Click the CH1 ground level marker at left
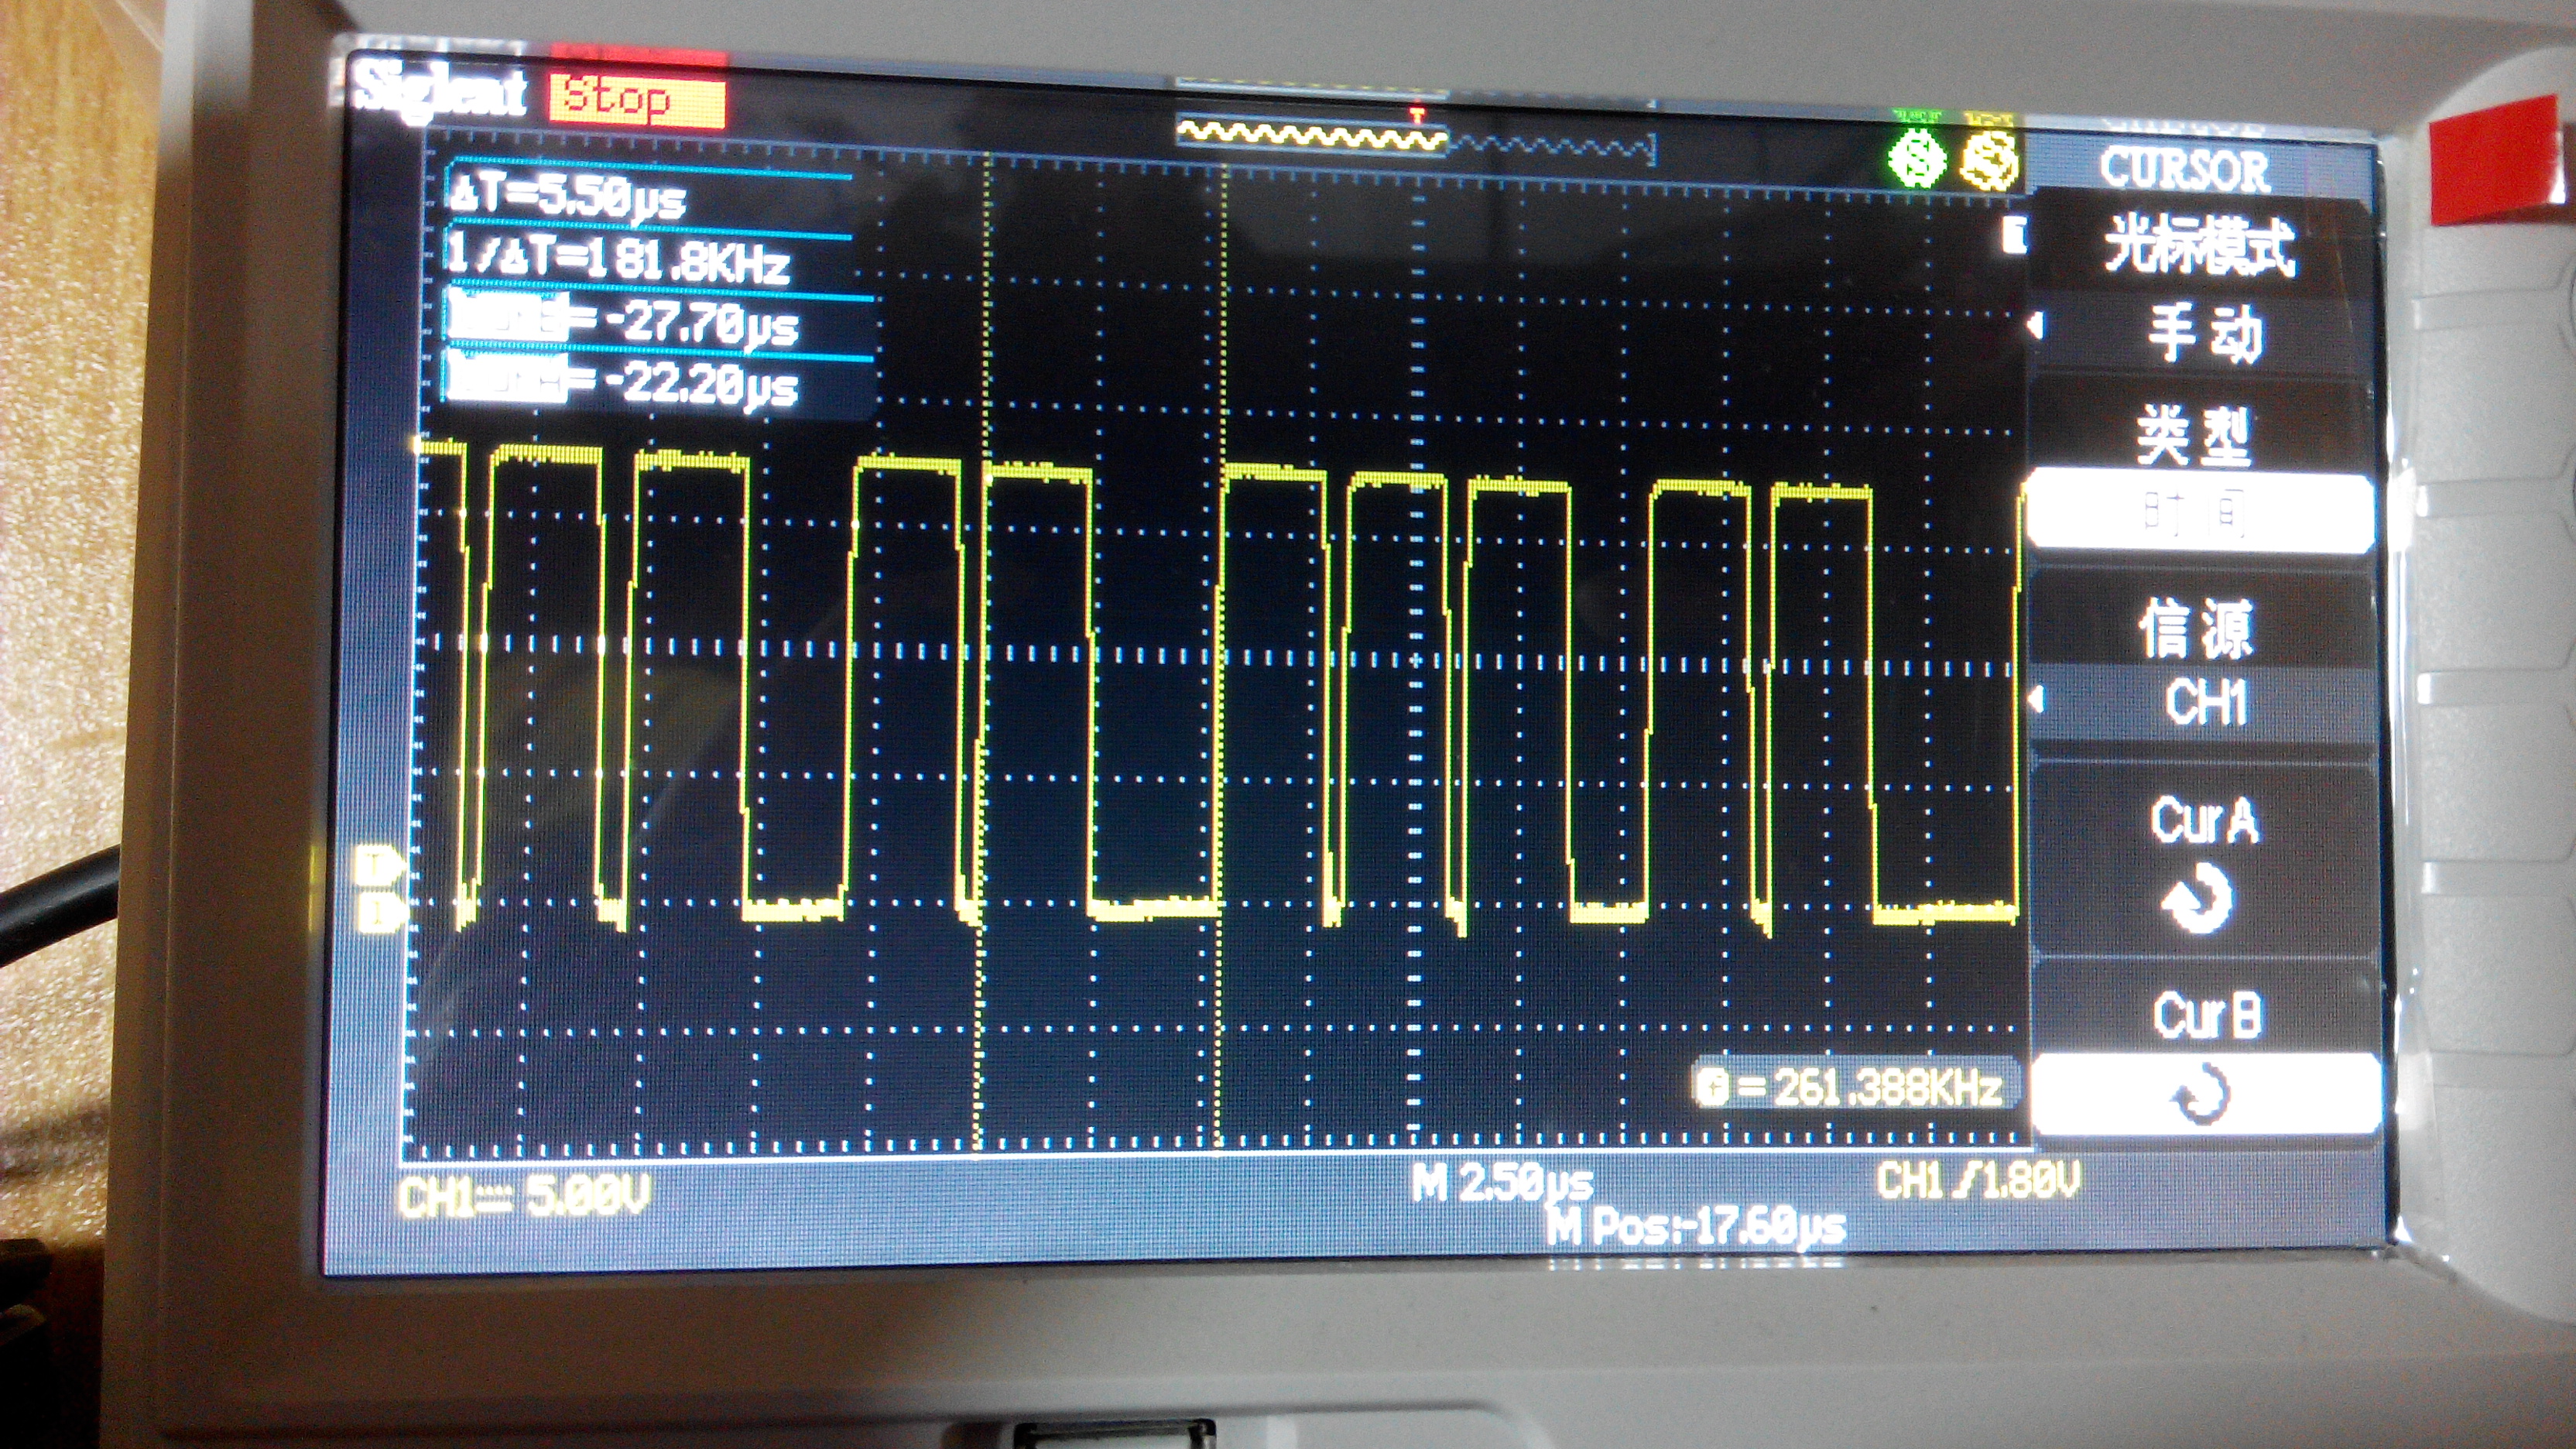Screen dimensions: 2576x1449 [x=380, y=913]
